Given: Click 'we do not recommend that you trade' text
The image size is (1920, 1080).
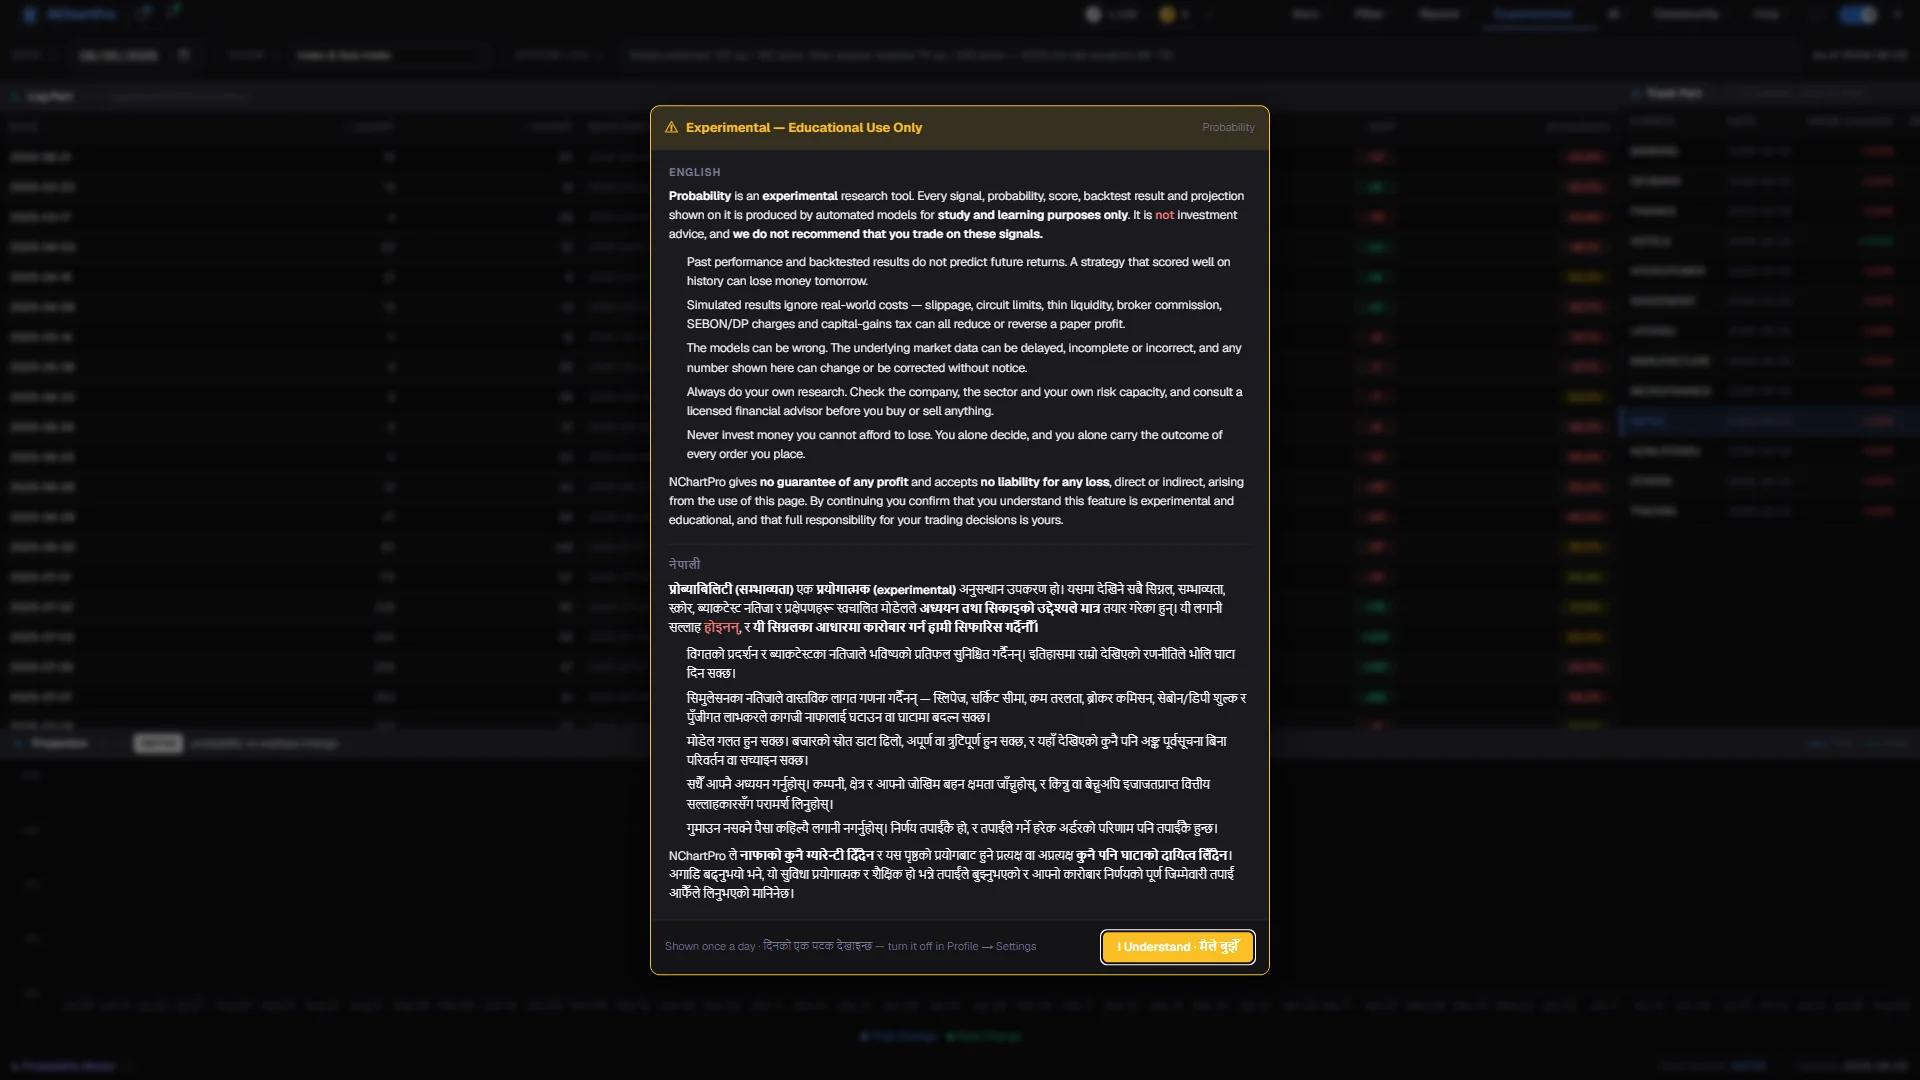Looking at the screenshot, I should pos(887,234).
